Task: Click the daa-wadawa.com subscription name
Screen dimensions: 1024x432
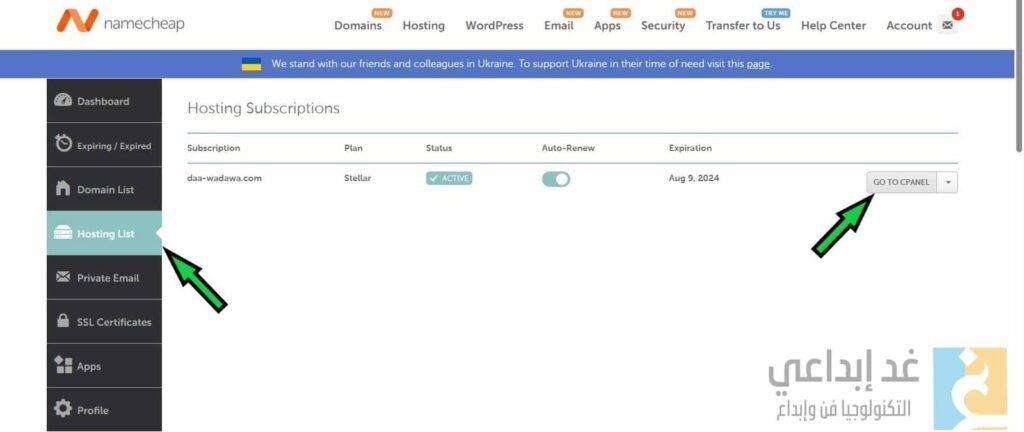Action: (x=225, y=177)
